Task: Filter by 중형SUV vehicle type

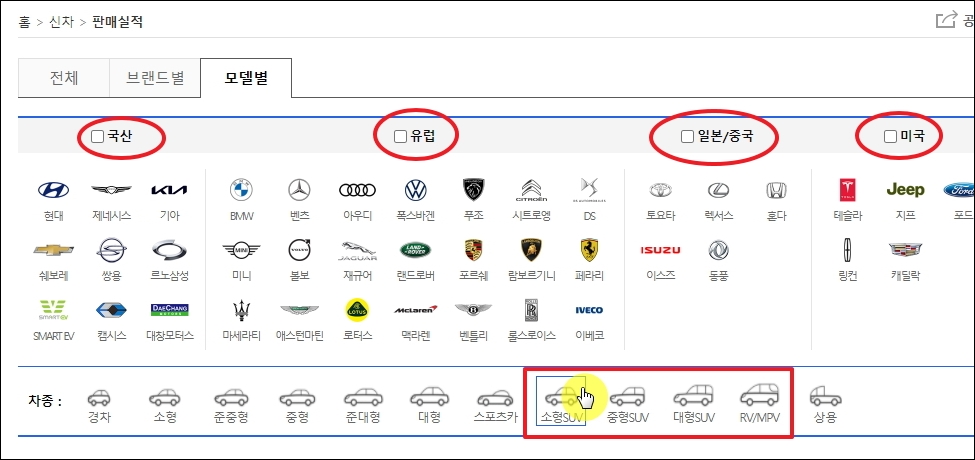Action: (x=628, y=405)
